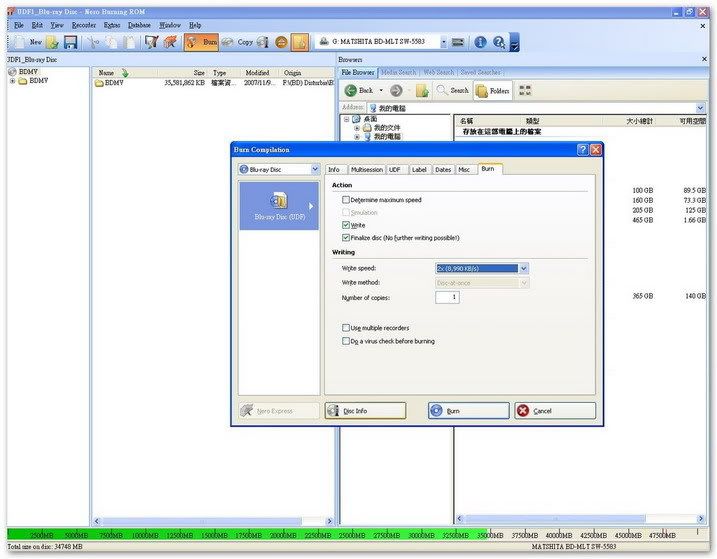Click the Save floppy disk icon

[70, 42]
